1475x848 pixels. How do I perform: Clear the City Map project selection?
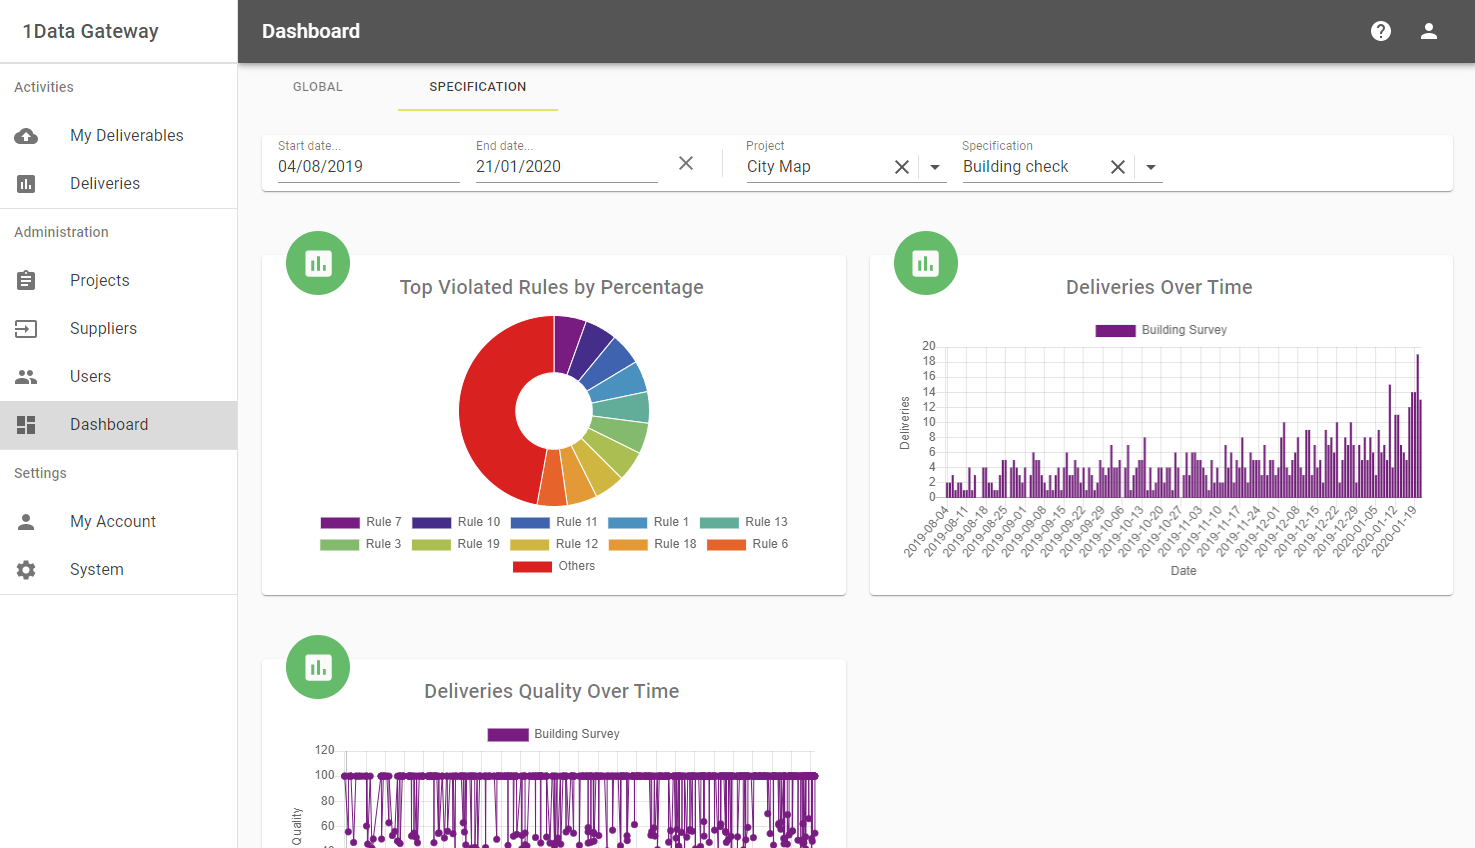pos(901,167)
